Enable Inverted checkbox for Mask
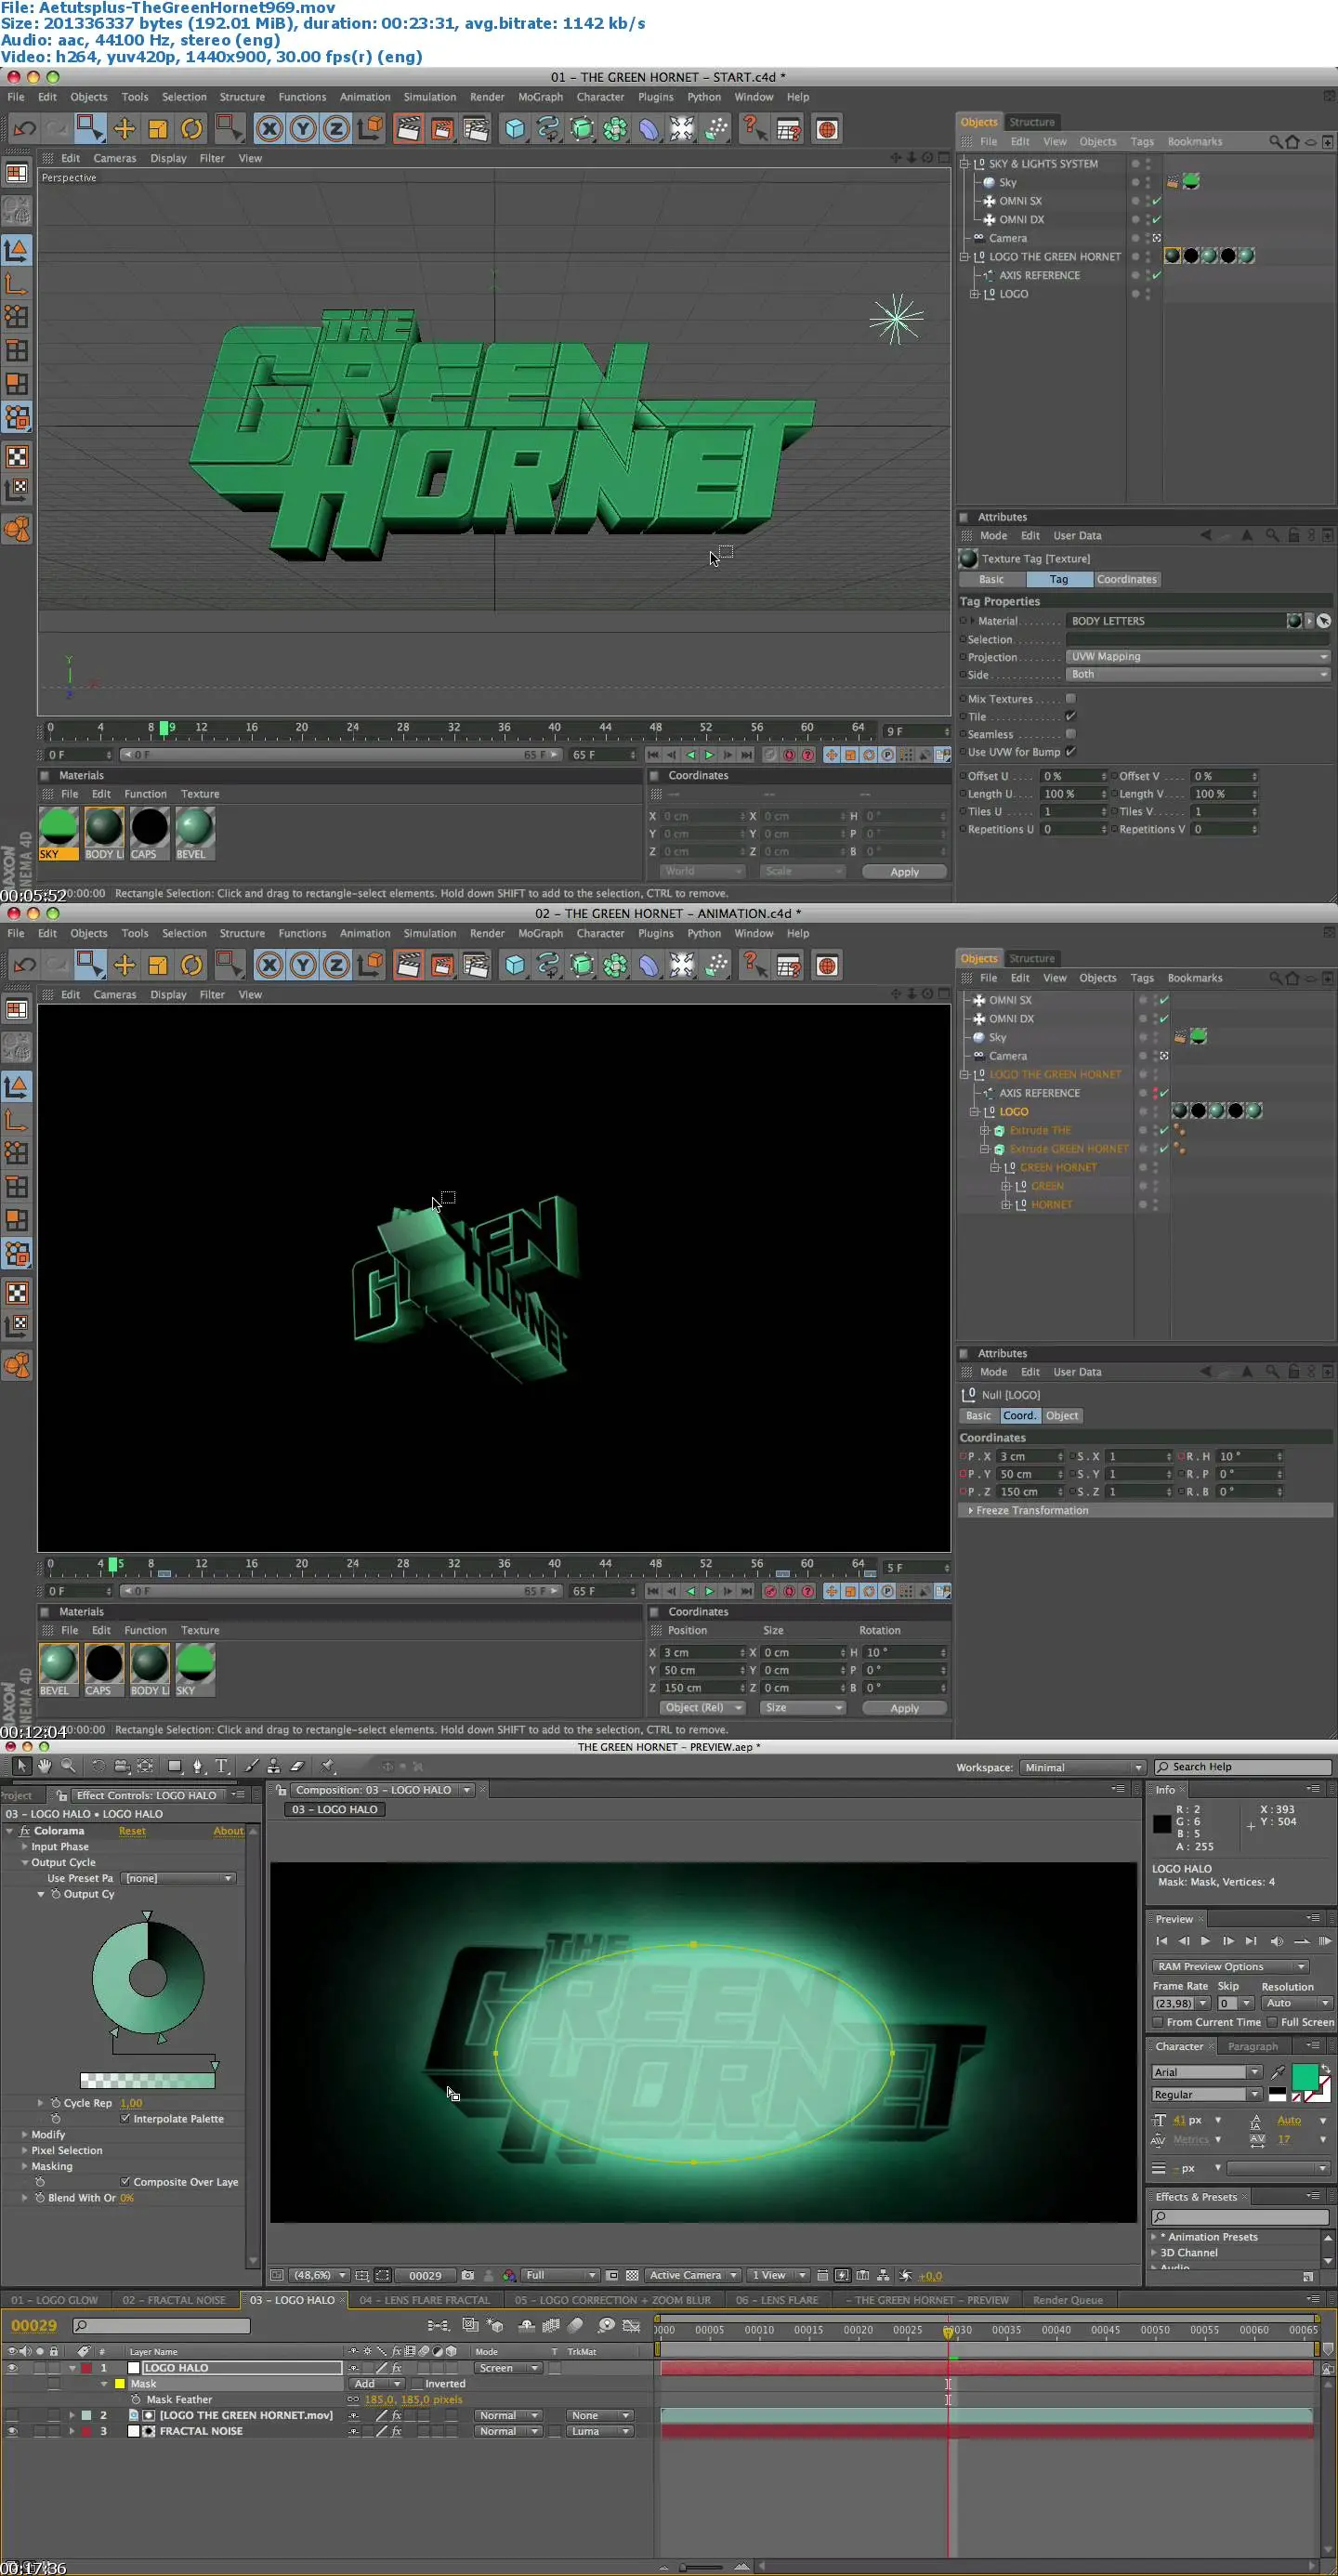Viewport: 1338px width, 2576px height. click(x=417, y=2383)
